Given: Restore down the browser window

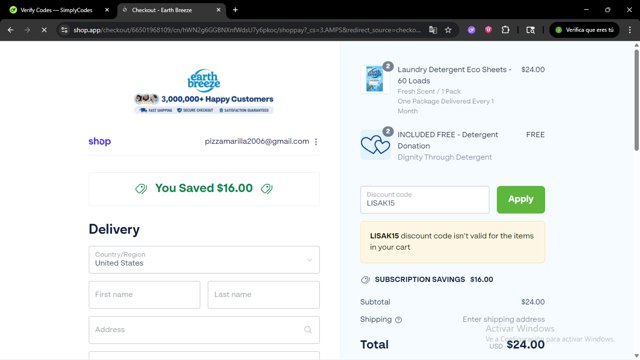Looking at the screenshot, I should click(x=607, y=10).
